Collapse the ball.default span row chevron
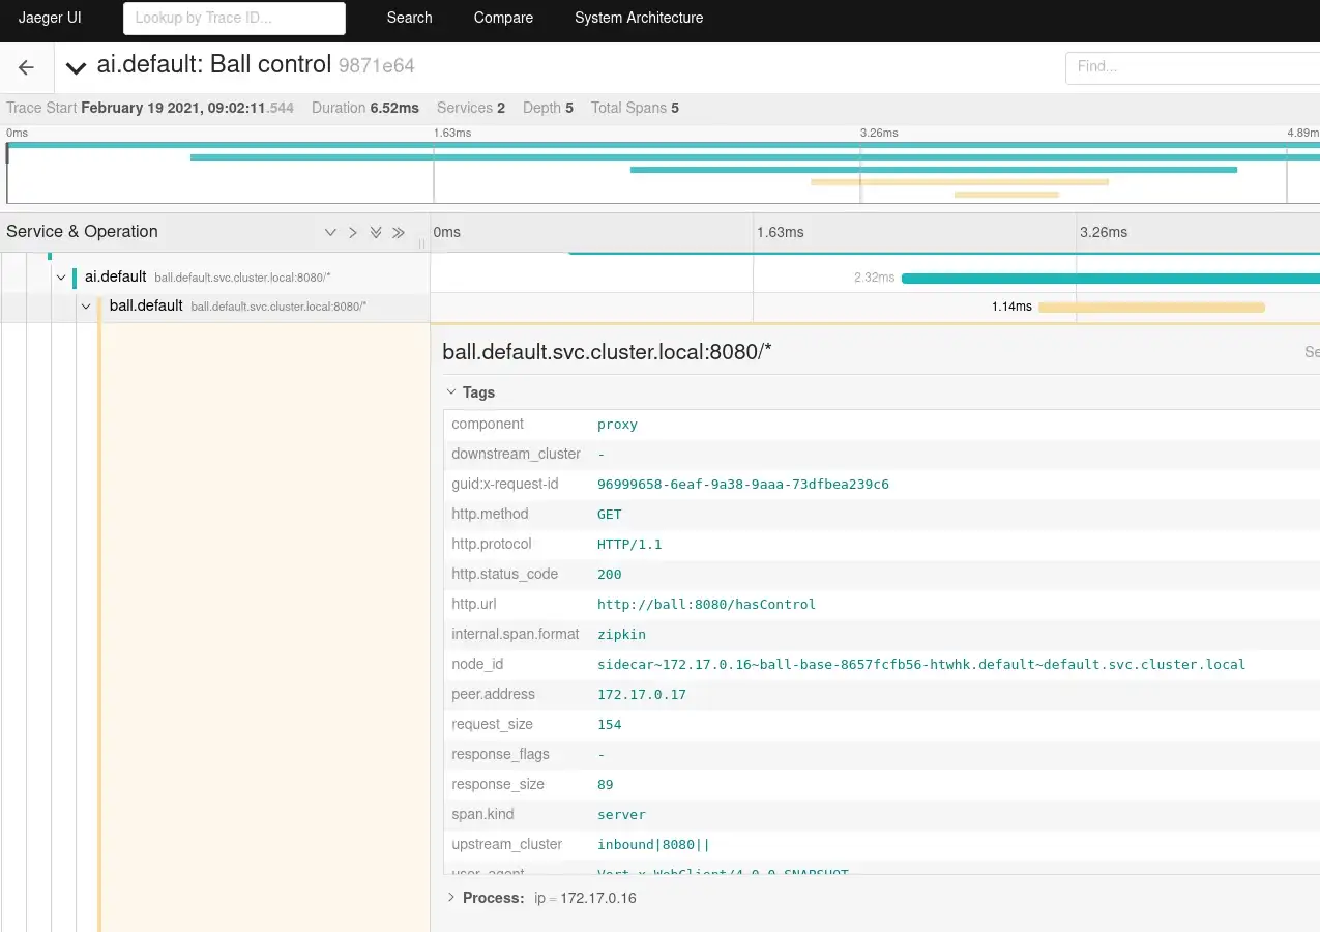This screenshot has height=932, width=1320. [x=85, y=306]
